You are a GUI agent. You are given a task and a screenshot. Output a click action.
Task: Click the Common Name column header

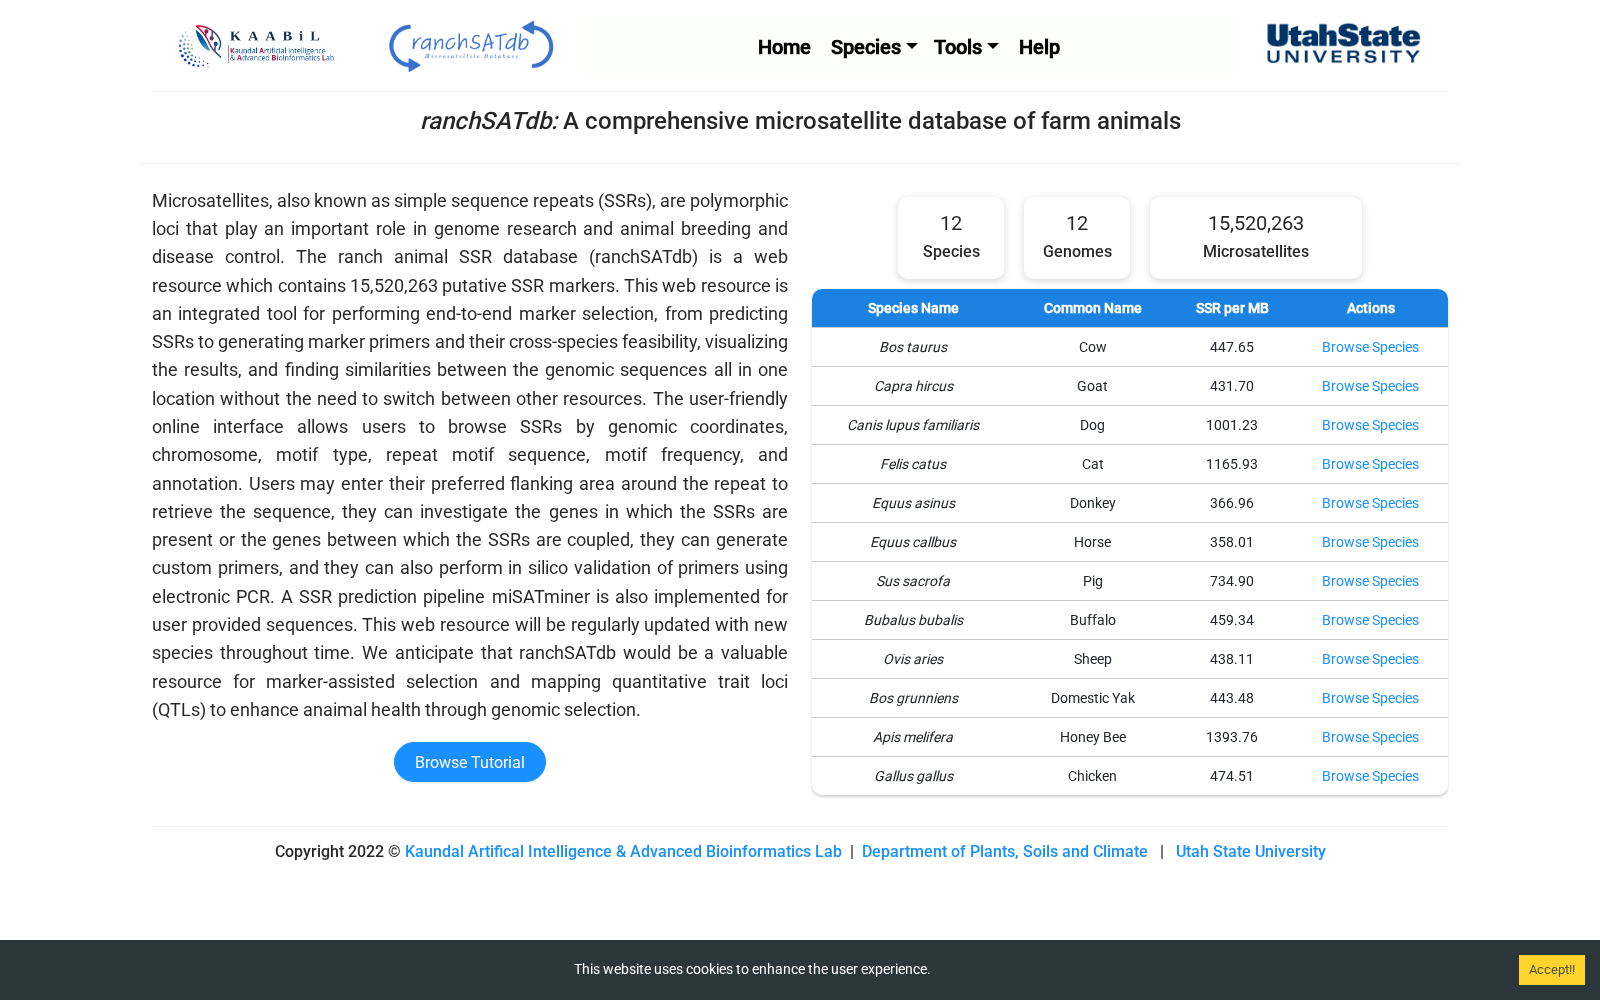click(x=1092, y=308)
